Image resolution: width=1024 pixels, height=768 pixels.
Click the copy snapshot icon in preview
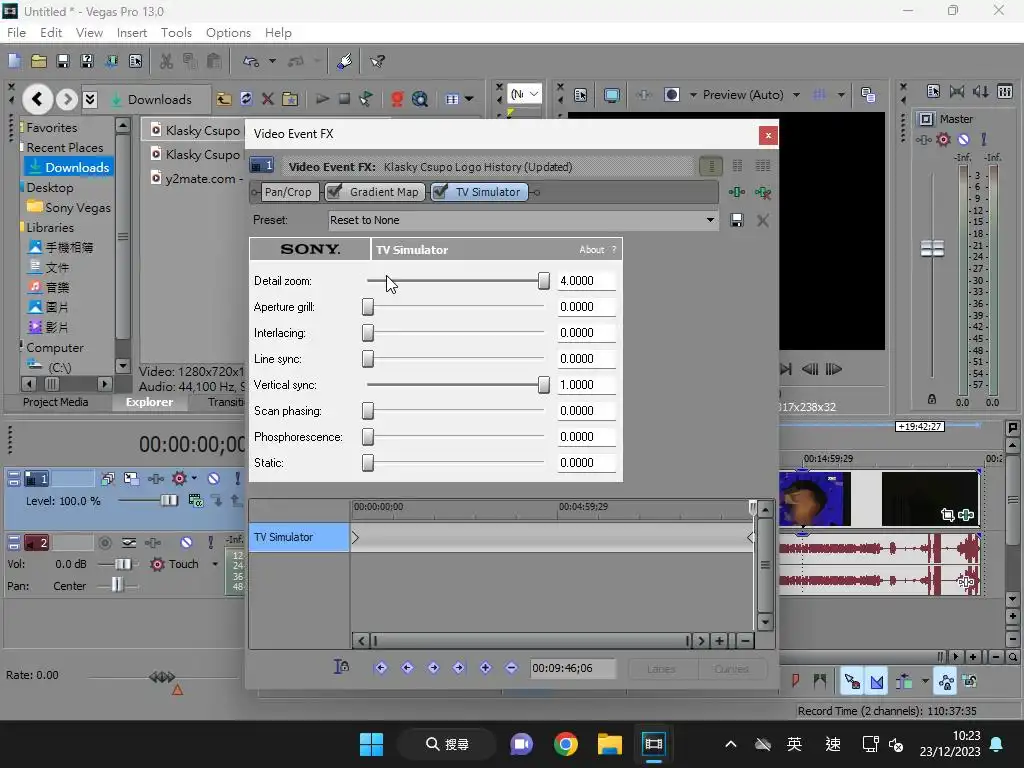868,95
